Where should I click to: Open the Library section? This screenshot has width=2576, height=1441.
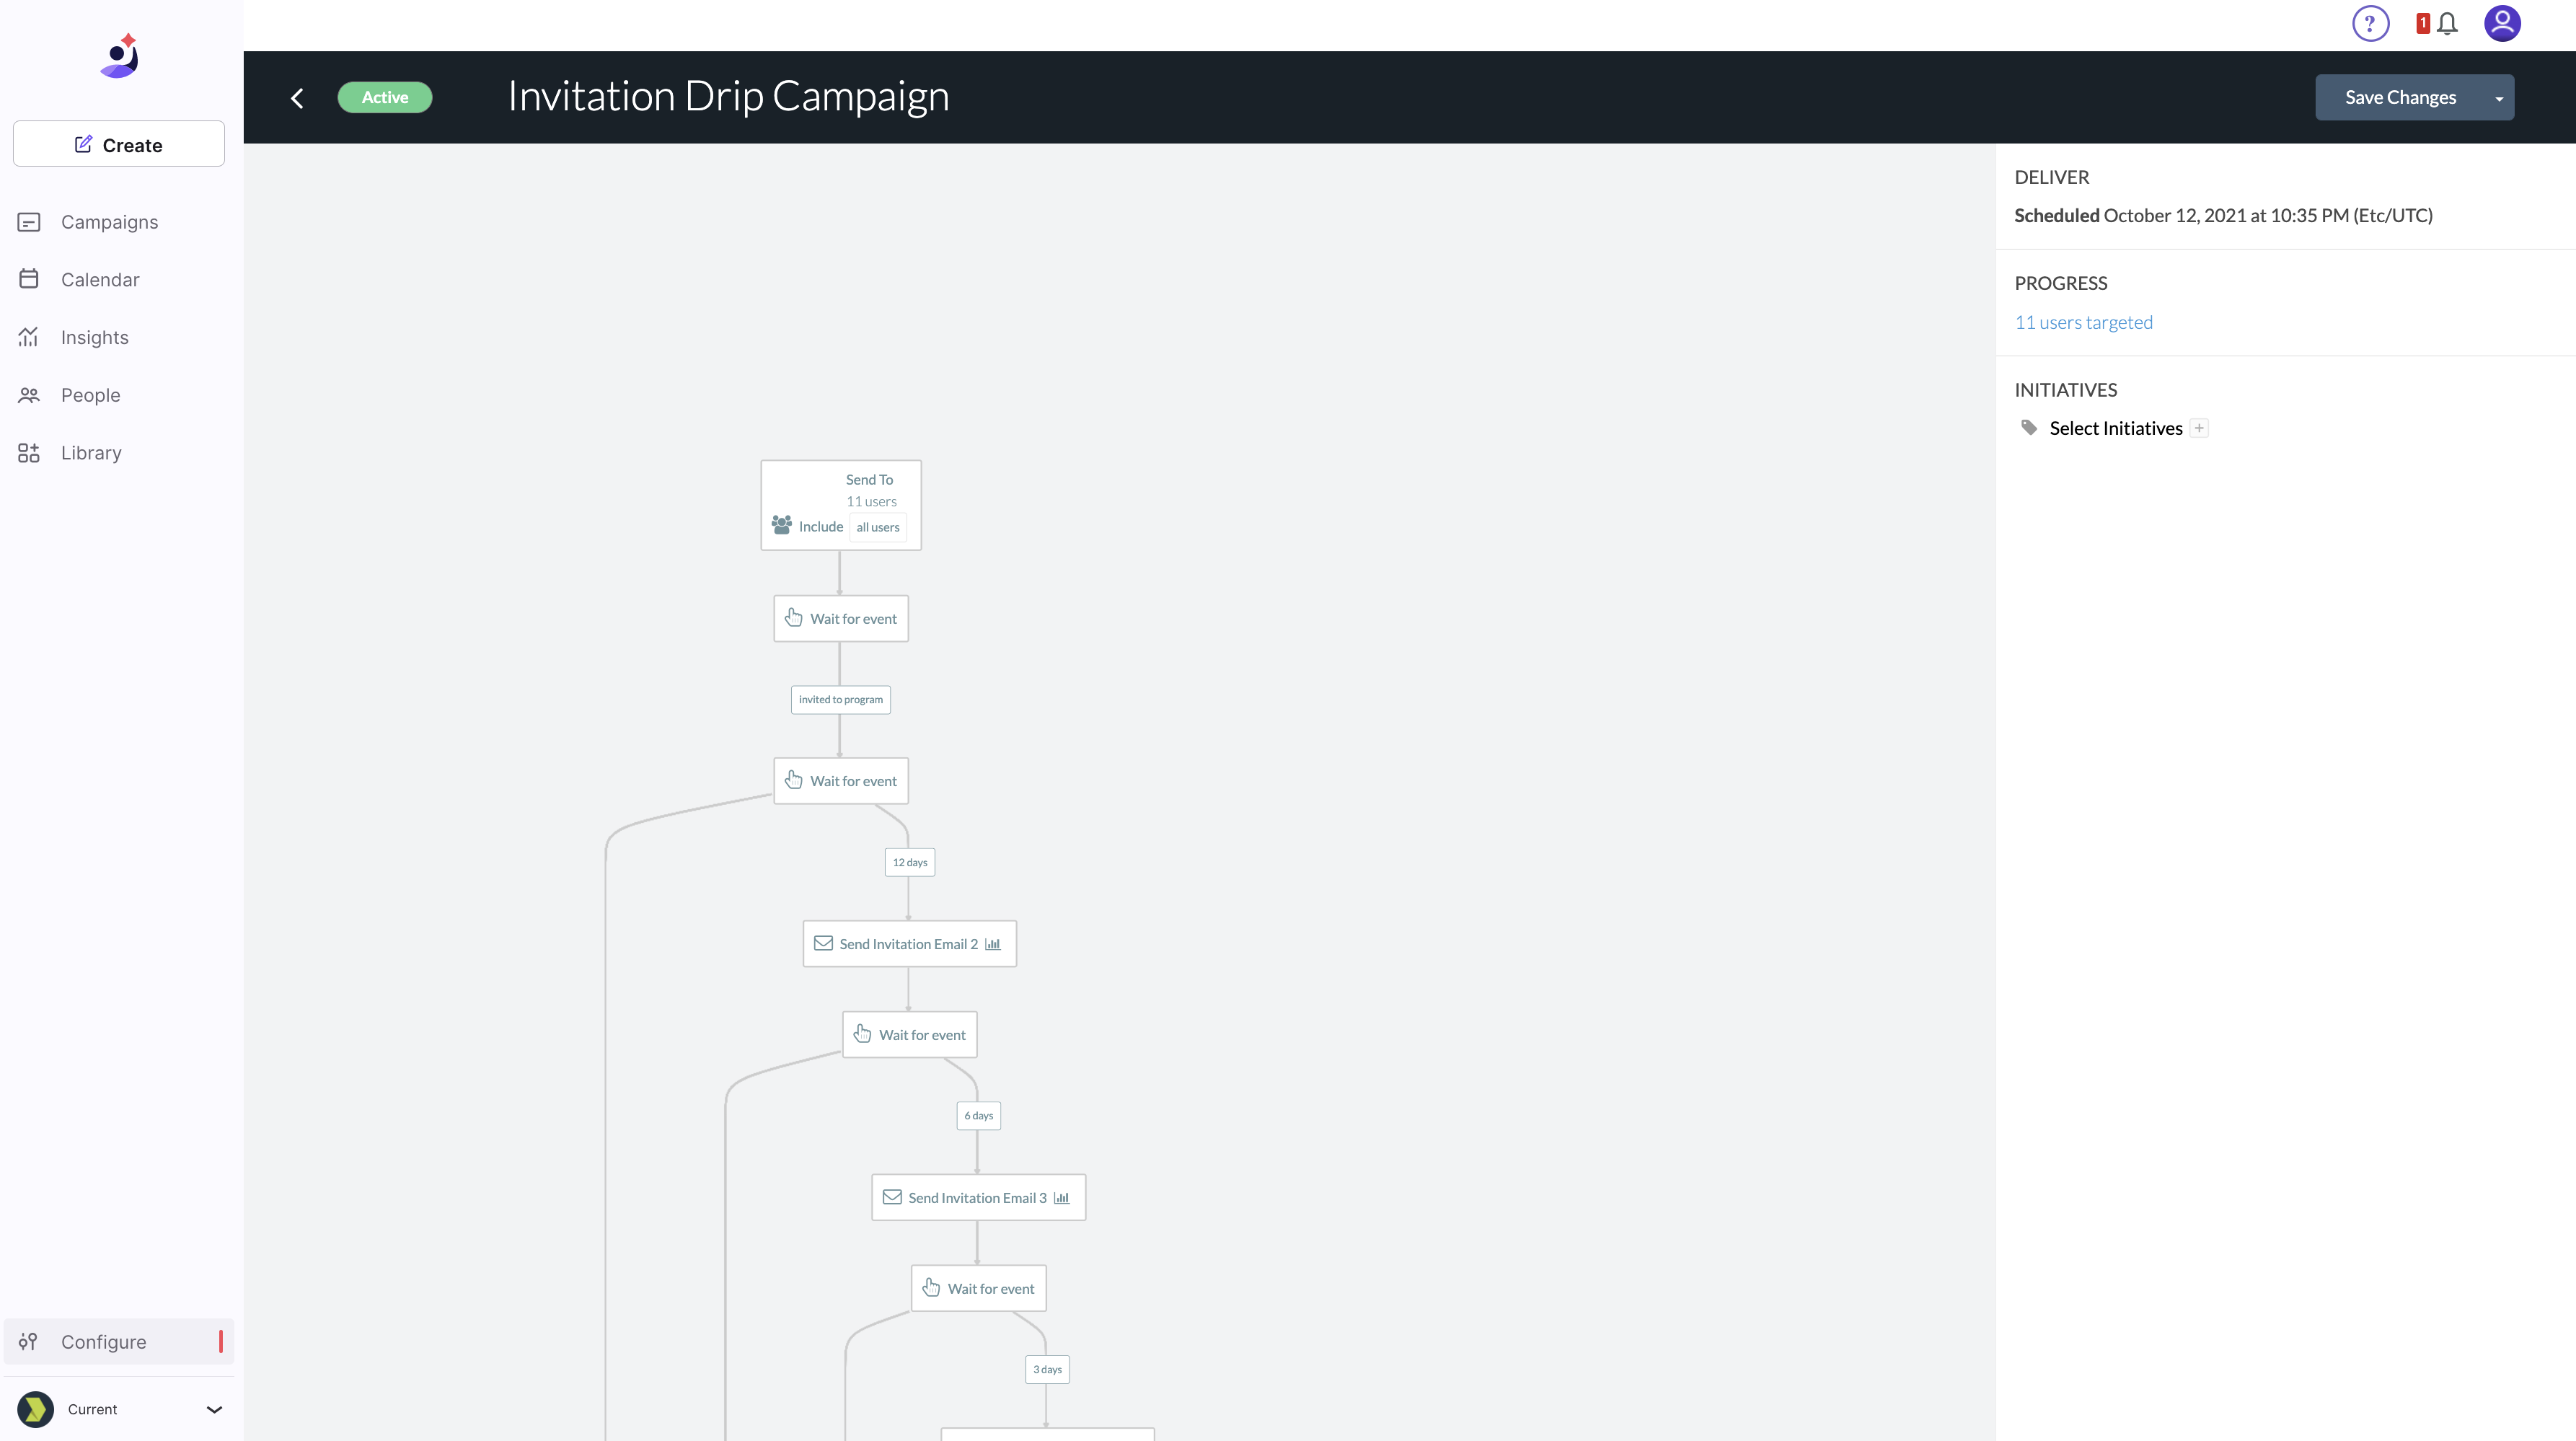pos(118,453)
